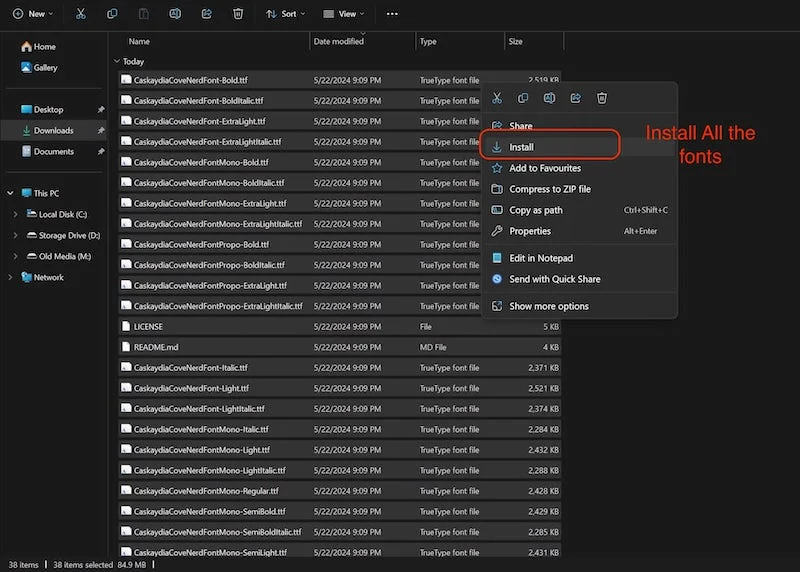Click the Share icon in the top toolbar
This screenshot has width=800, height=572.
pos(207,14)
